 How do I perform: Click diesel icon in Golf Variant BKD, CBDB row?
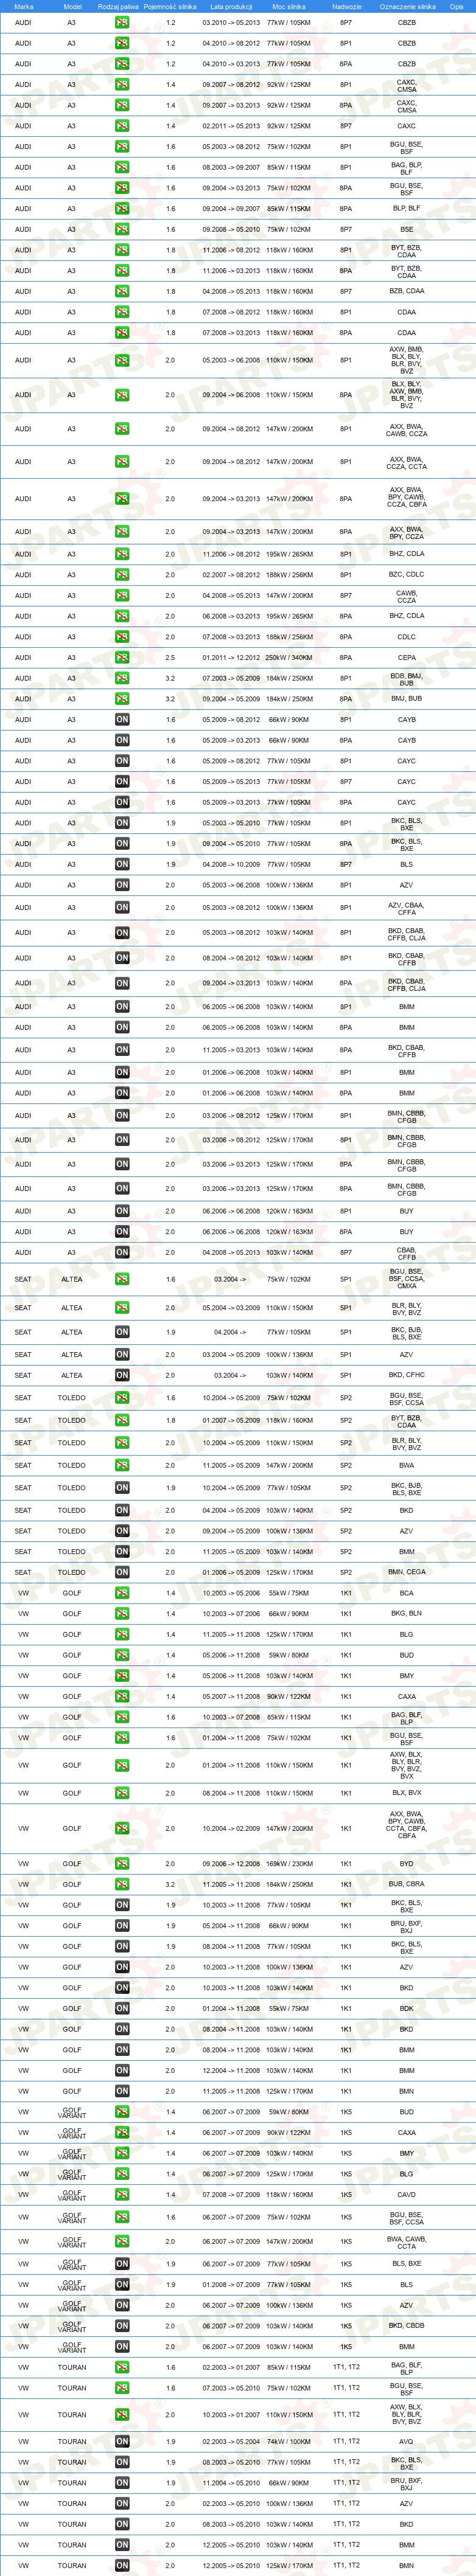[122, 2326]
